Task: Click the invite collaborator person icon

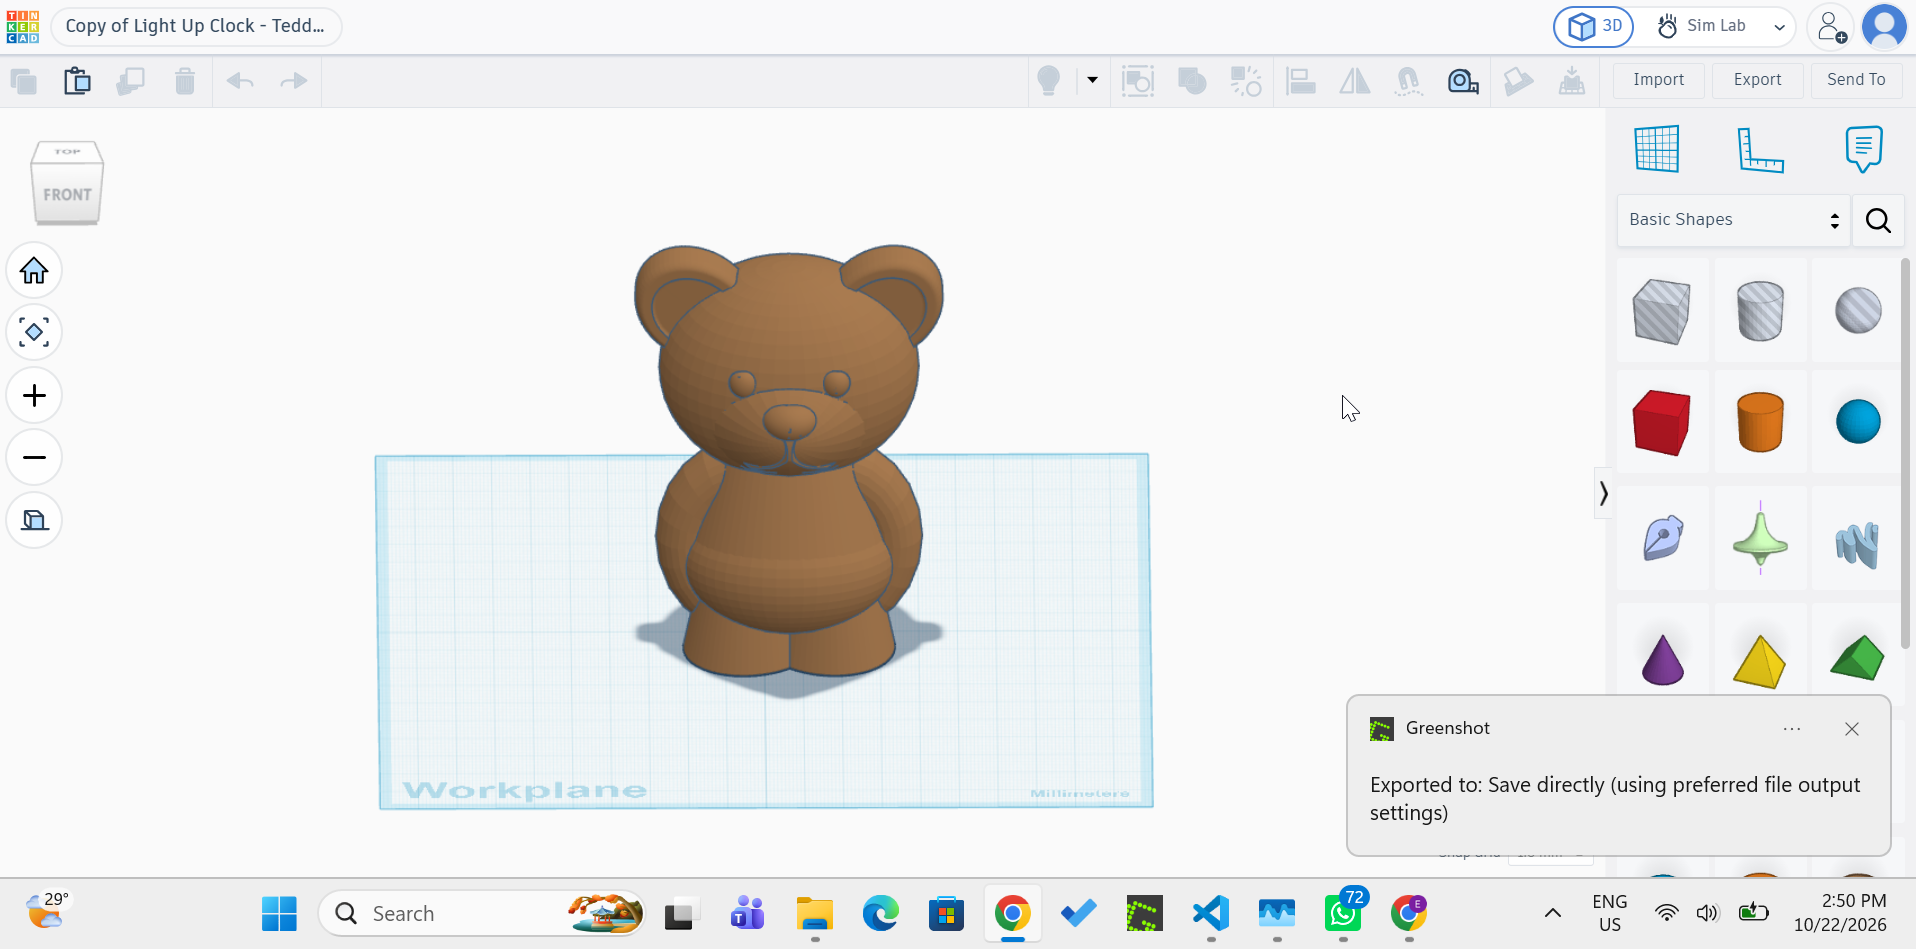Action: coord(1831,26)
